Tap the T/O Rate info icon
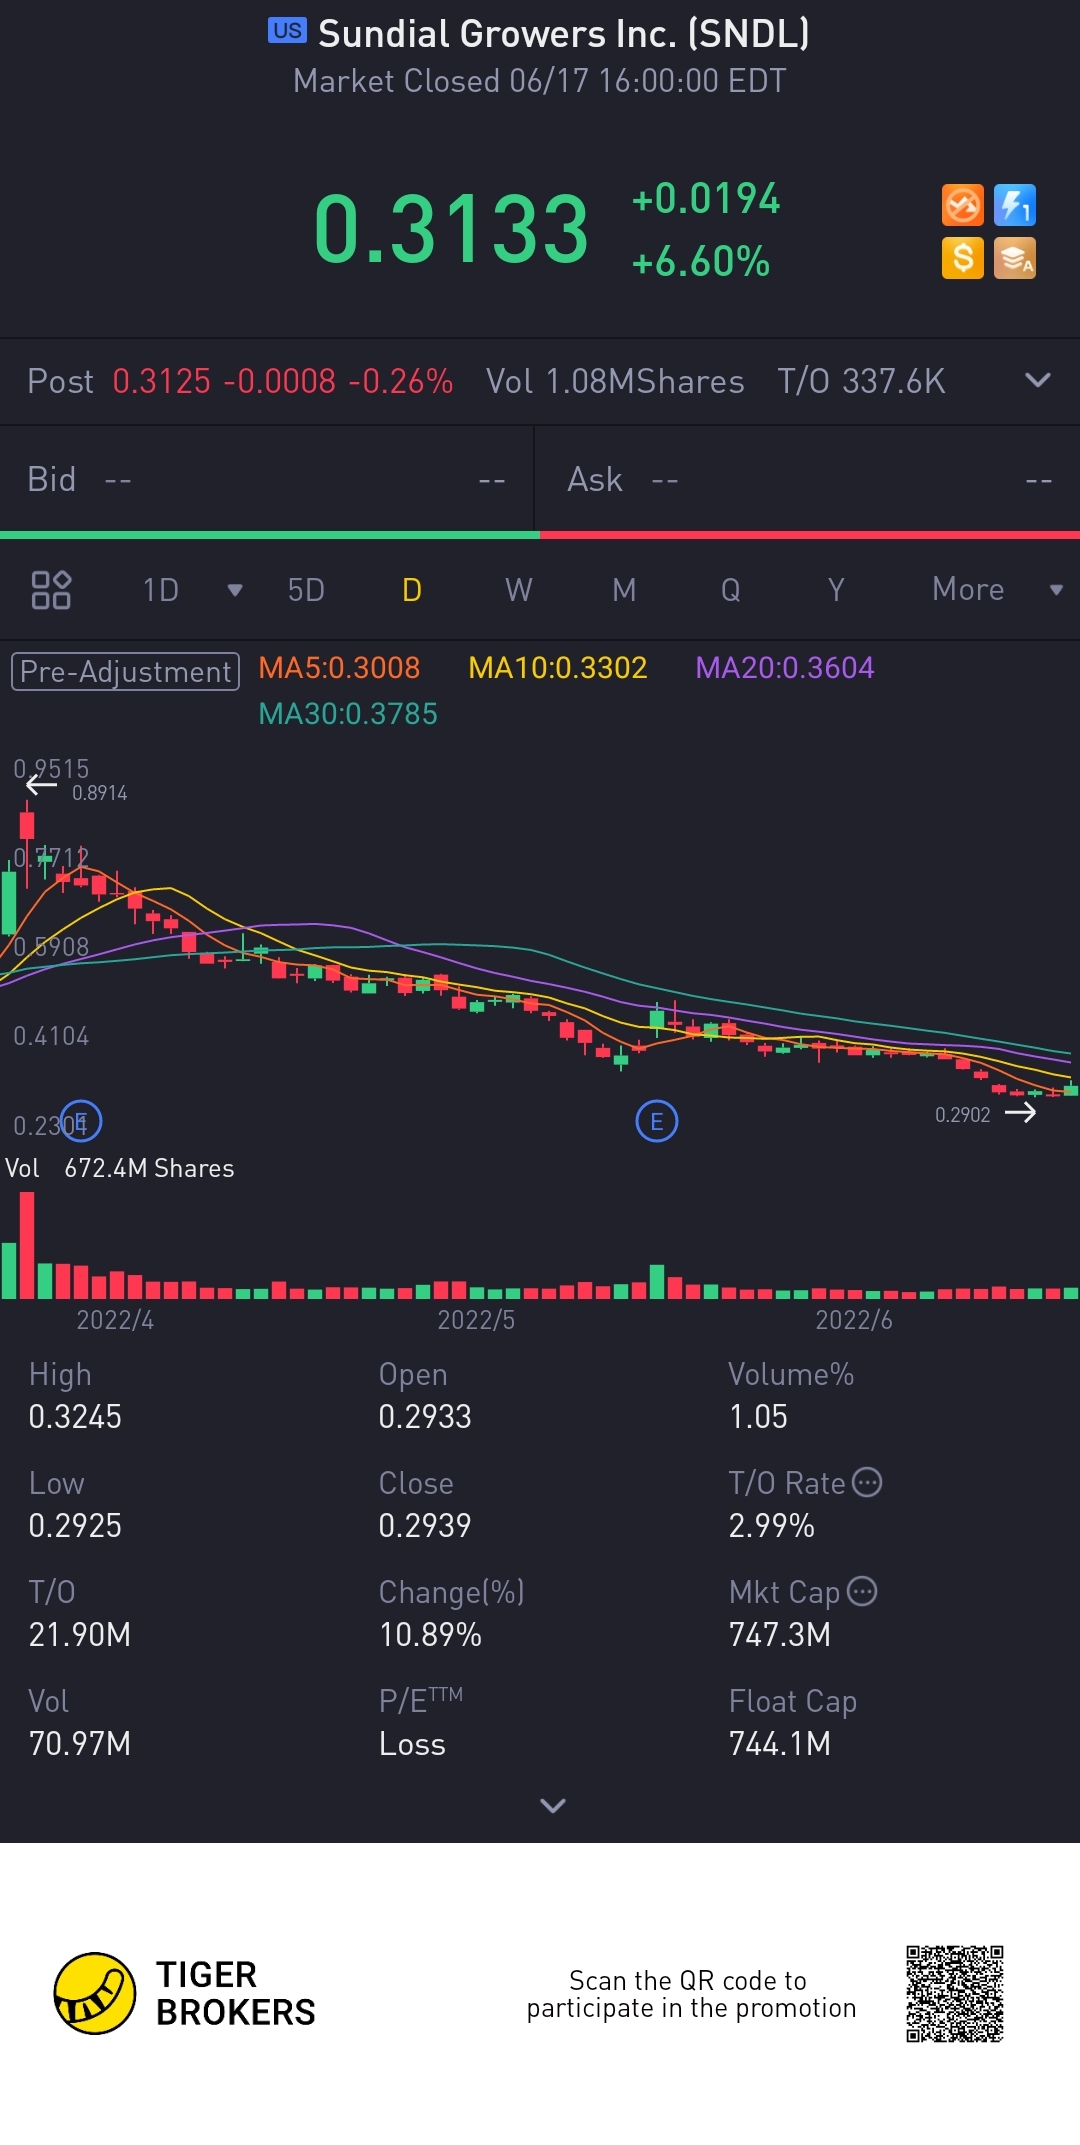The height and width of the screenshot is (2145, 1080). 867,1482
